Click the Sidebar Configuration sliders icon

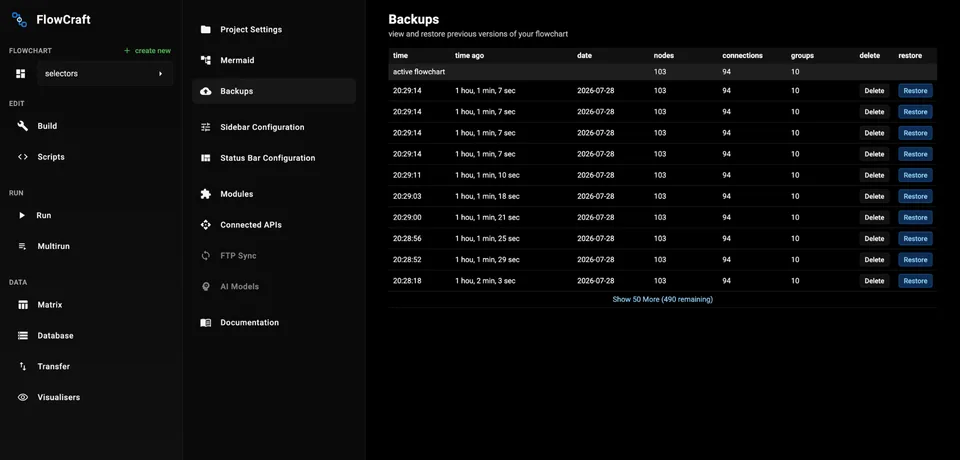(206, 127)
